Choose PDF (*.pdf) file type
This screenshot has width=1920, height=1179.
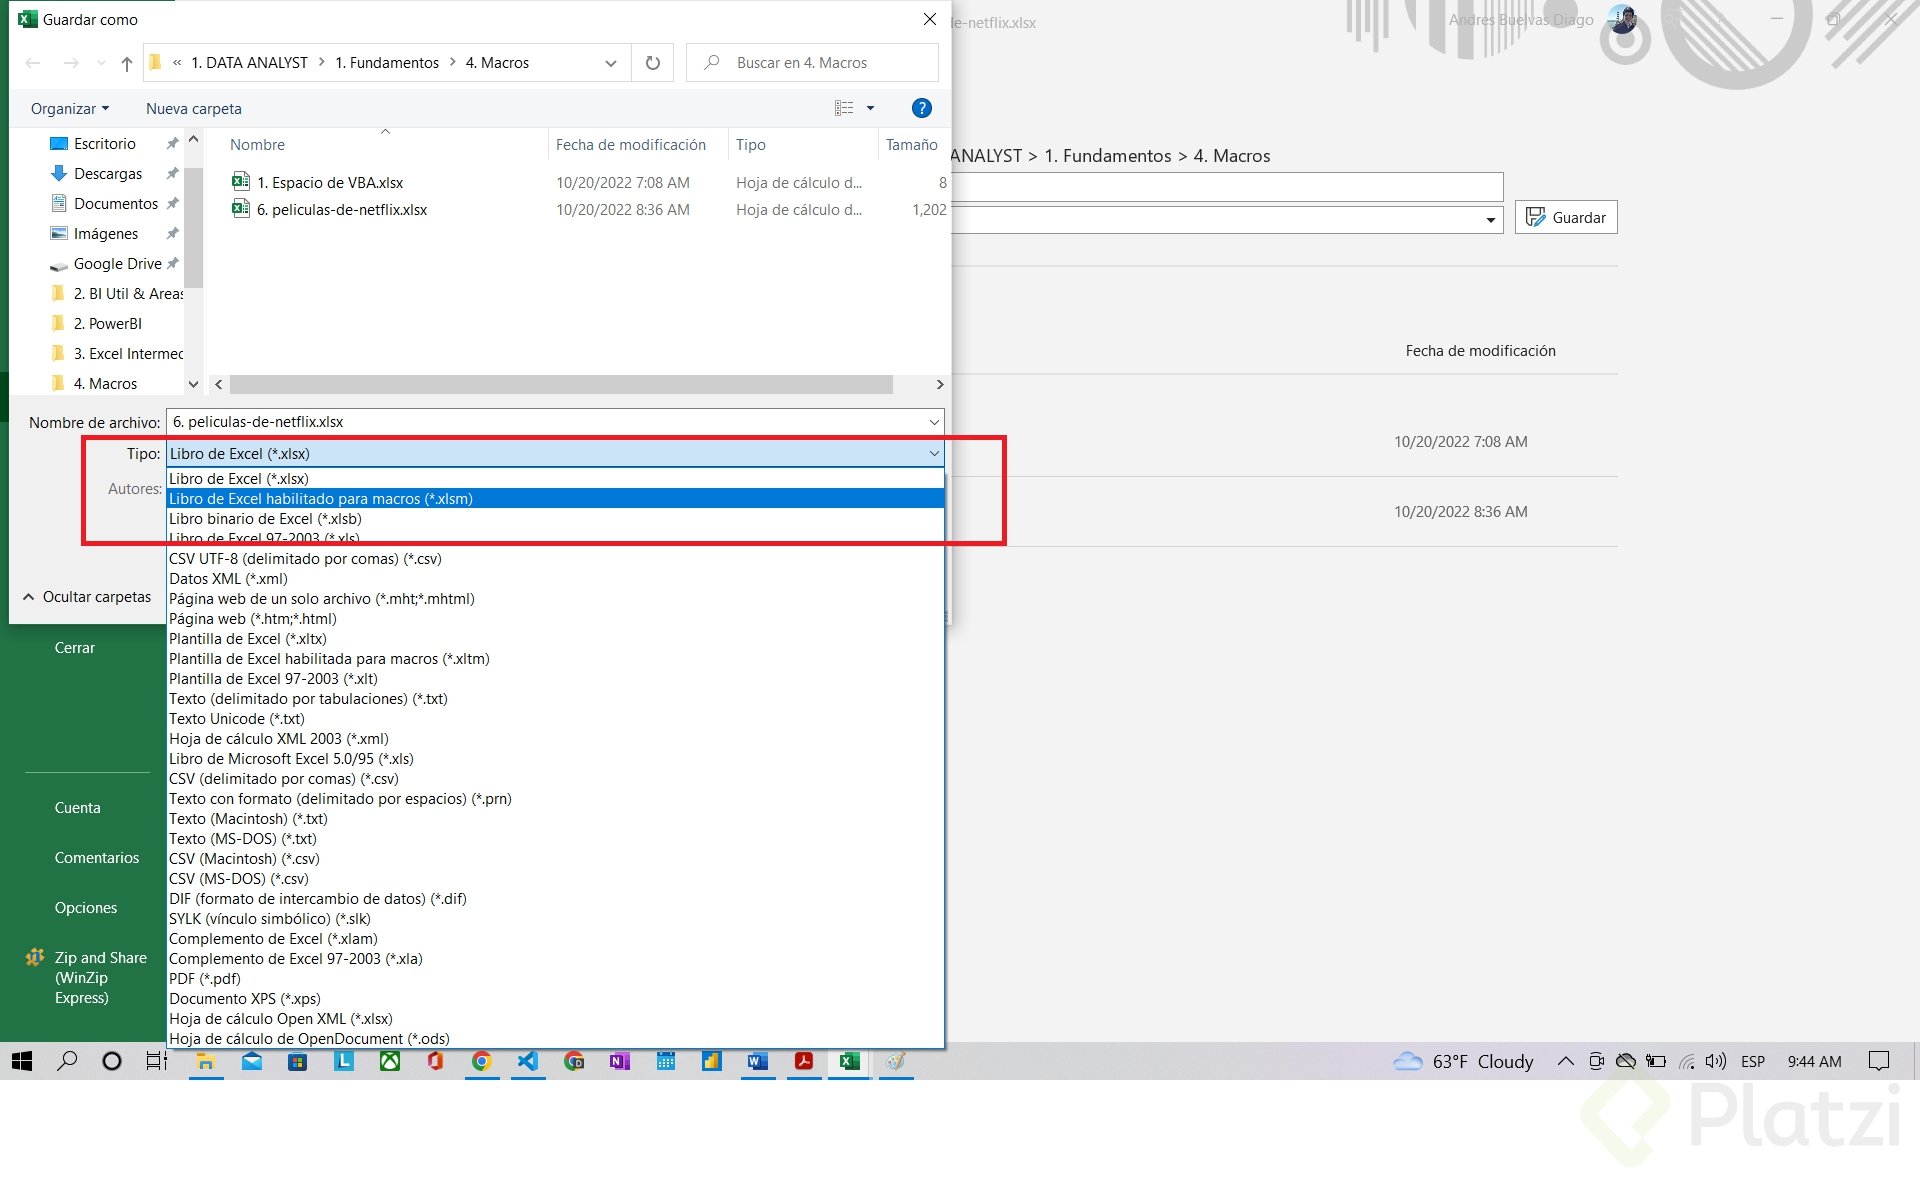click(205, 979)
